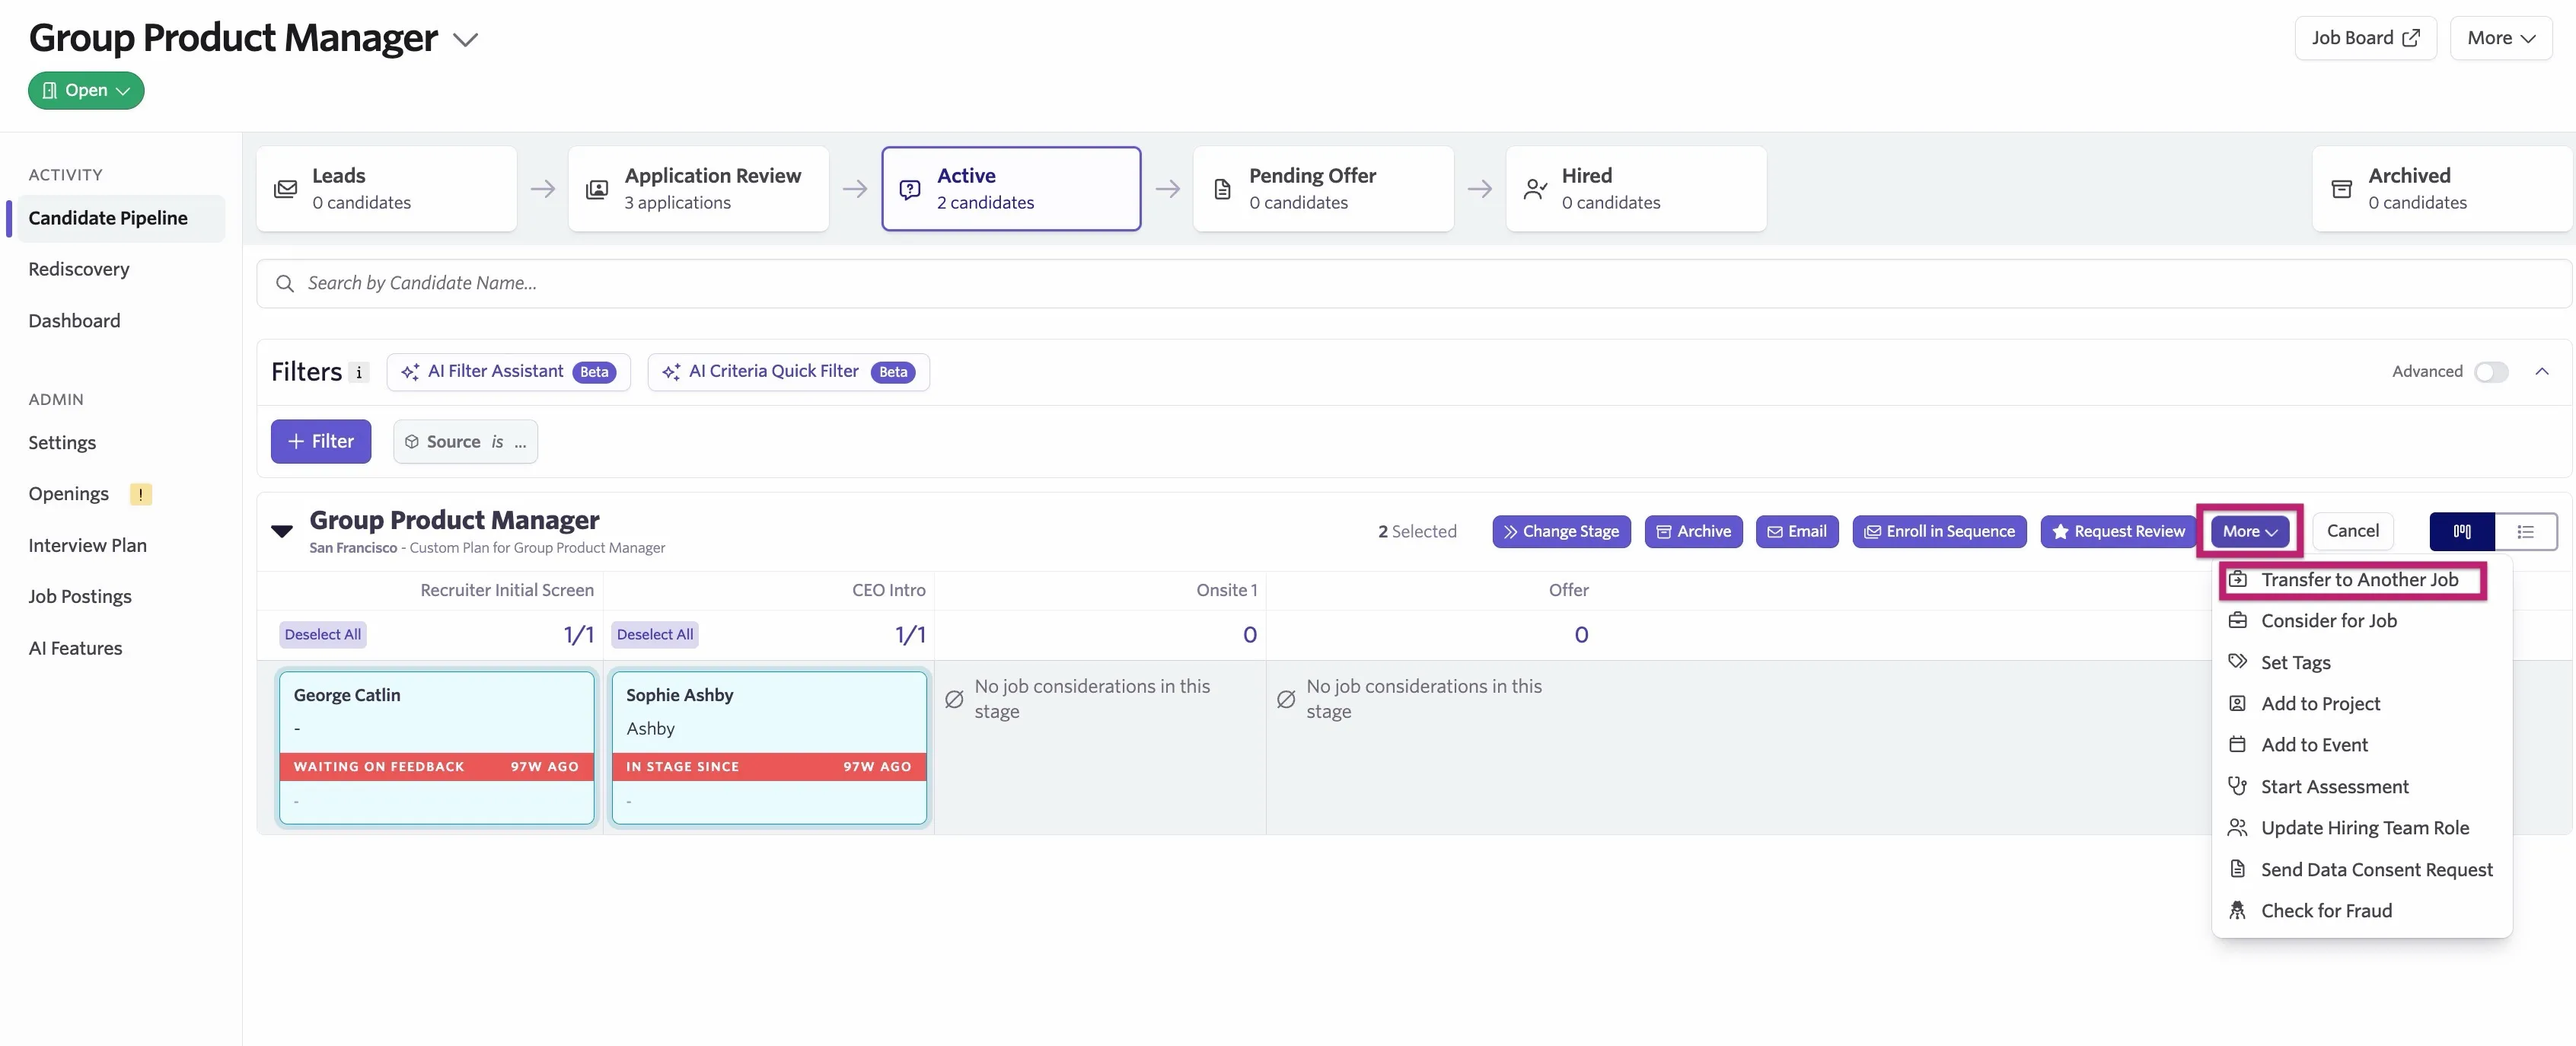Choose Send Data Consent Request
This screenshot has width=2576, height=1046.
point(2362,870)
